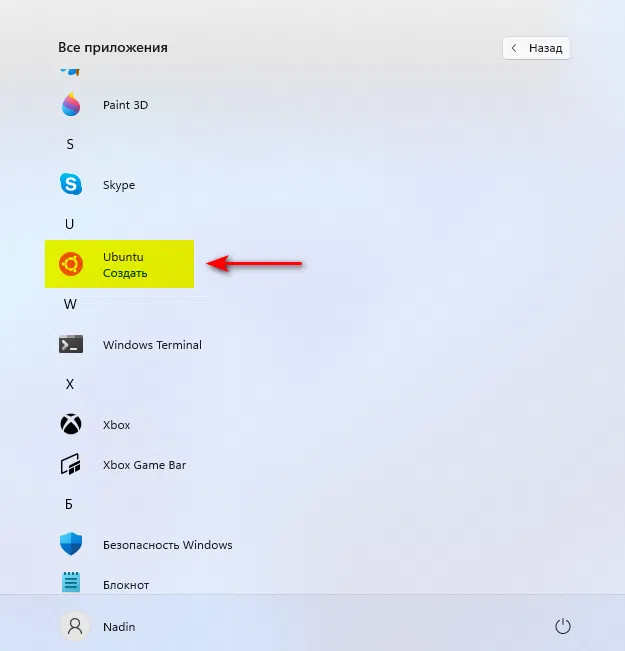Click the orange Ubuntu icon
Image resolution: width=625 pixels, height=651 pixels.
coord(71,264)
